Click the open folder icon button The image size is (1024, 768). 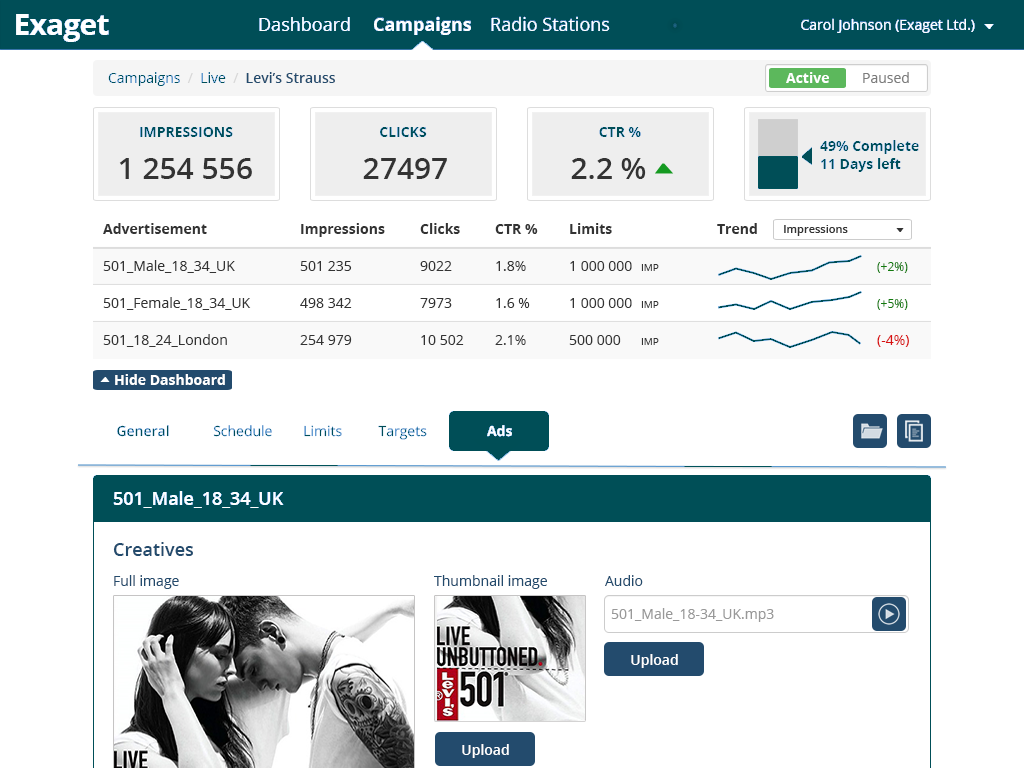[870, 431]
